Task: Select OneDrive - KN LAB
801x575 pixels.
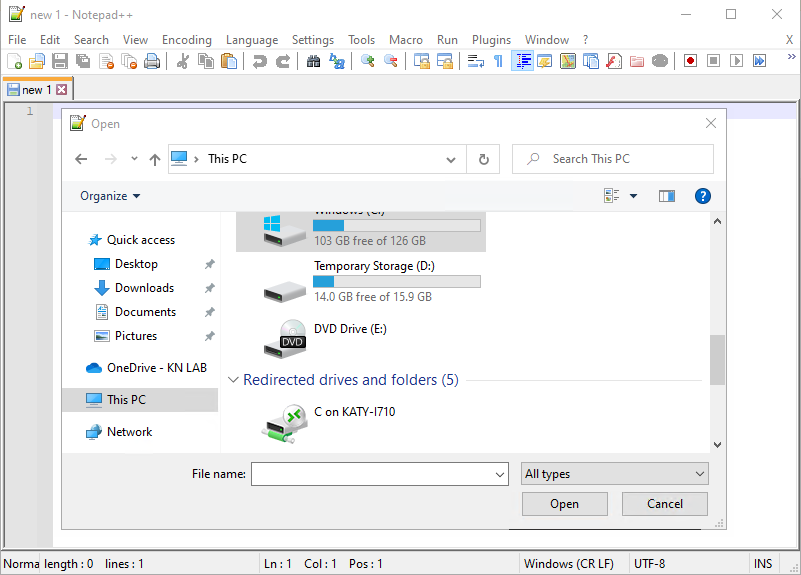Action: pos(156,368)
